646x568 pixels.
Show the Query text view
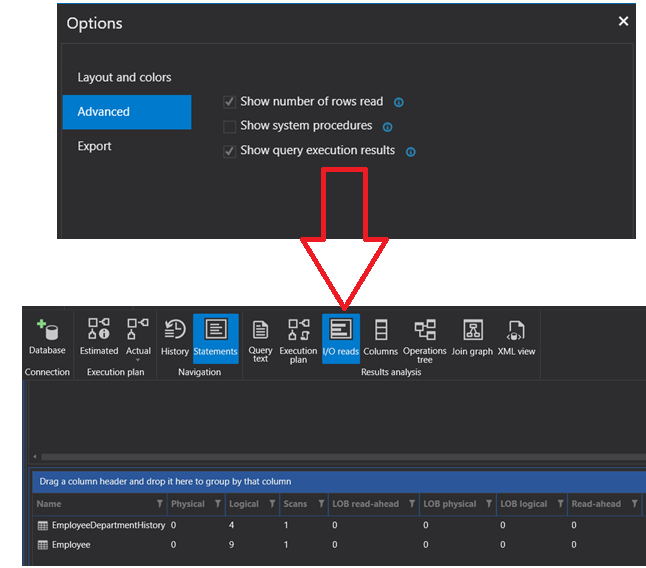click(x=260, y=339)
